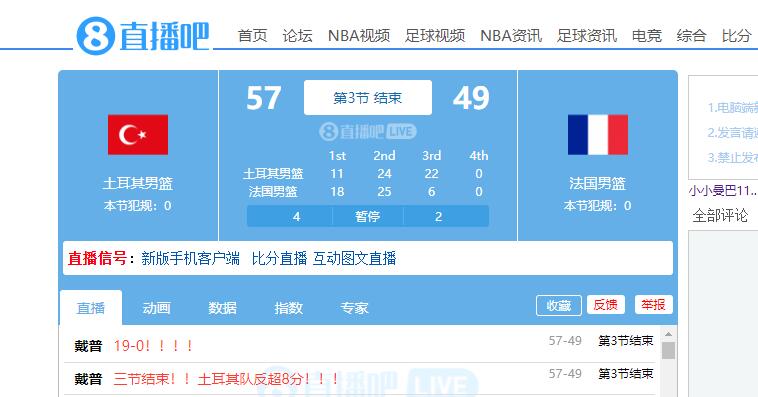758x397 pixels.
Task: Open 法国男篮 team name under flag
Action: 598,183
